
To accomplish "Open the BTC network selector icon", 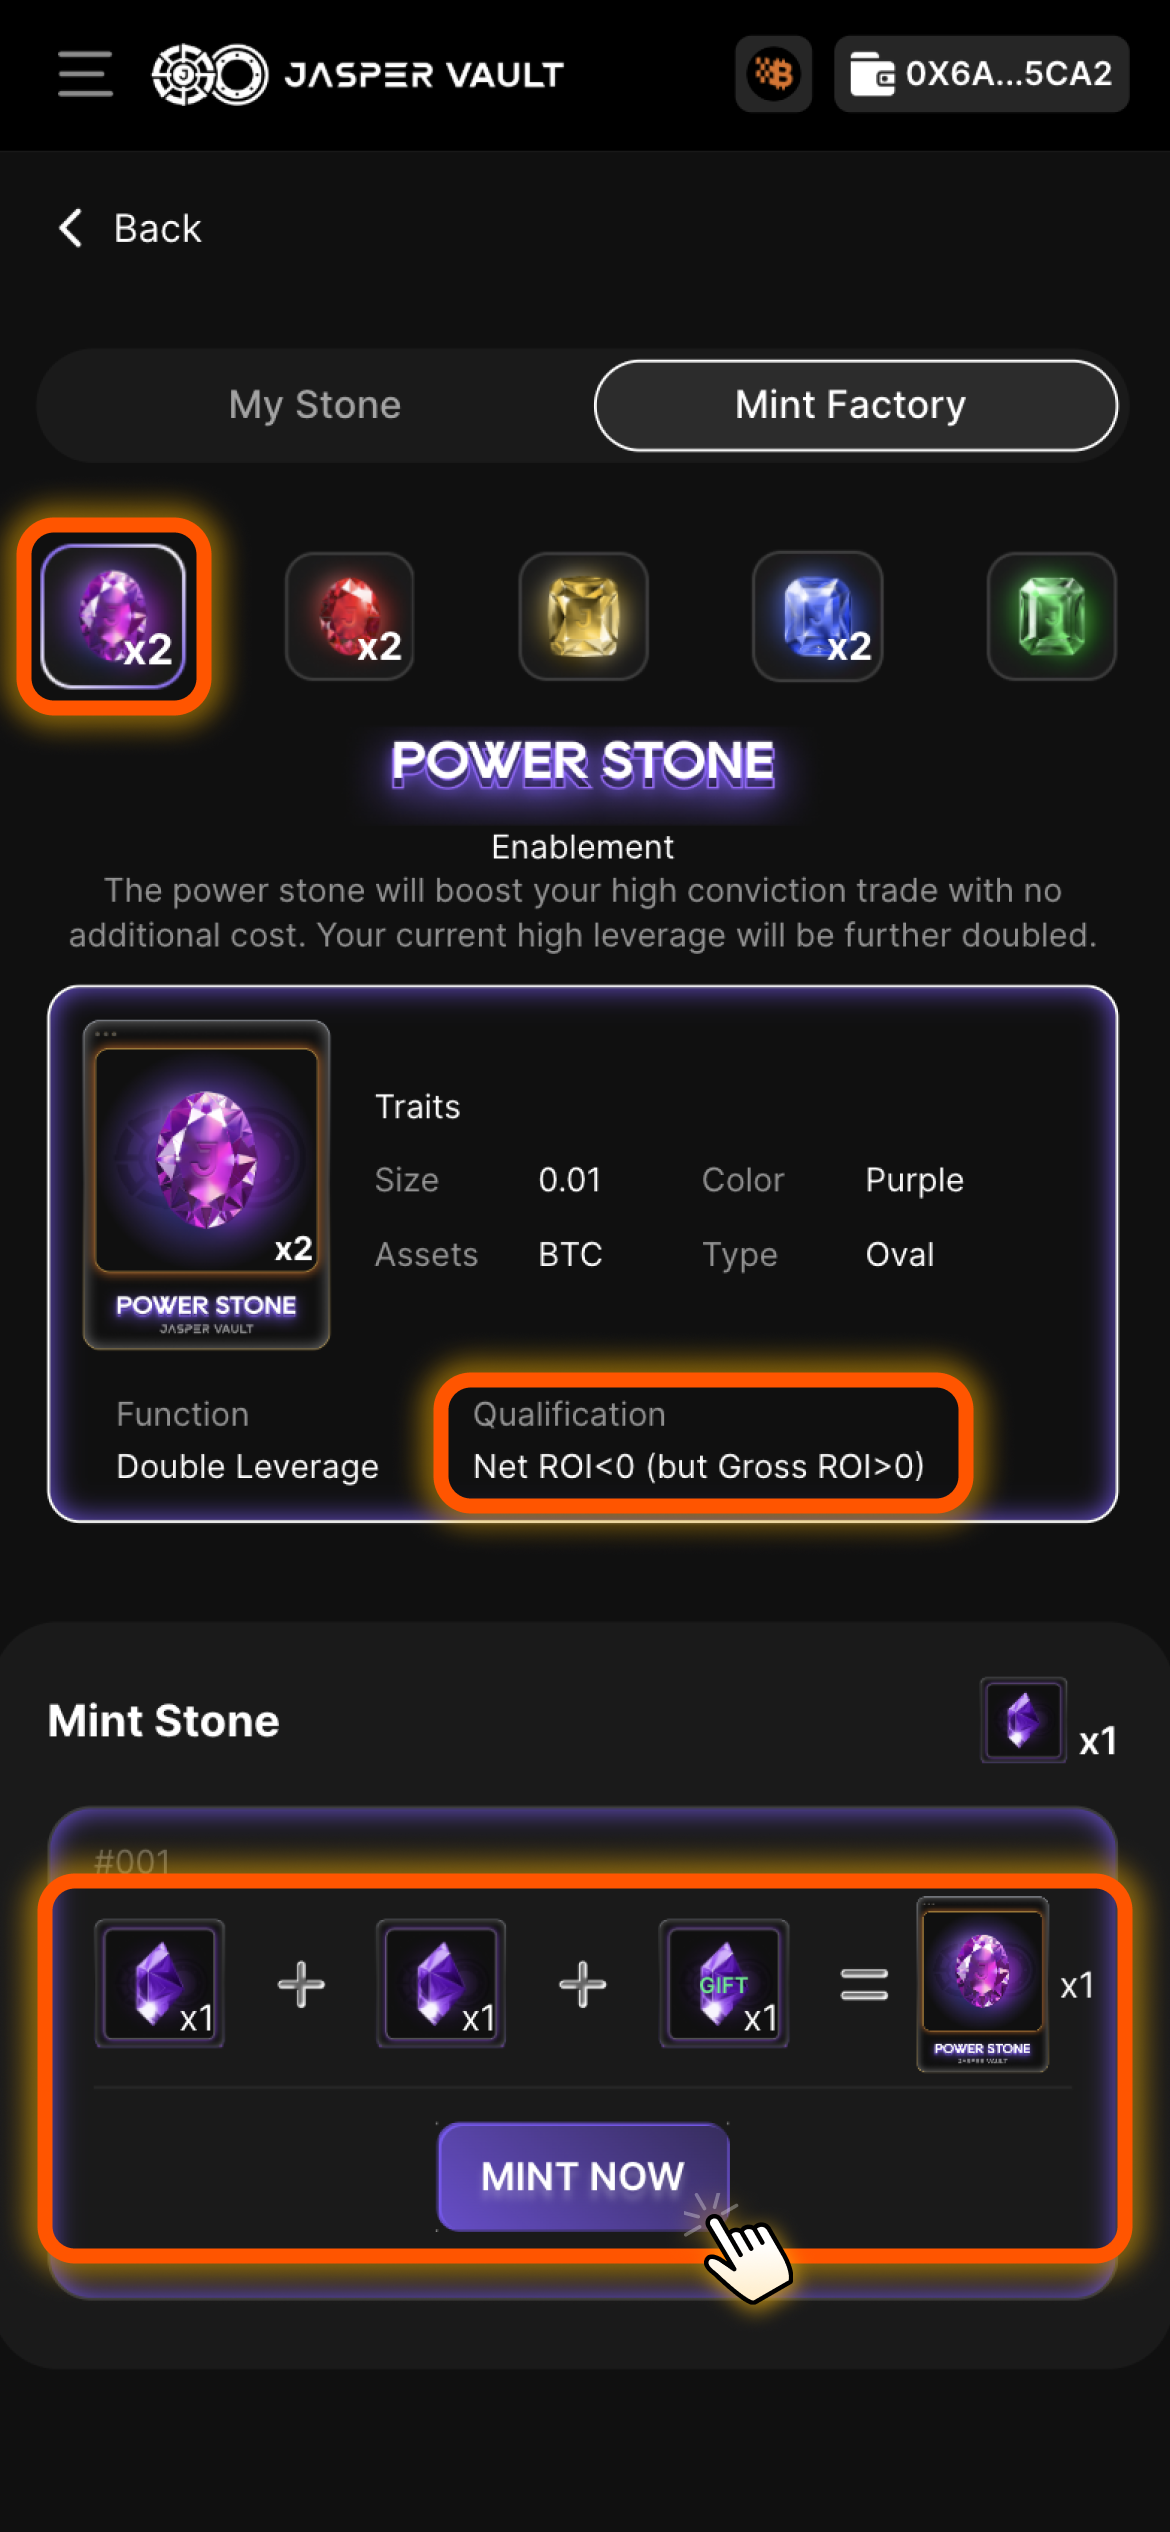I will 773,74.
